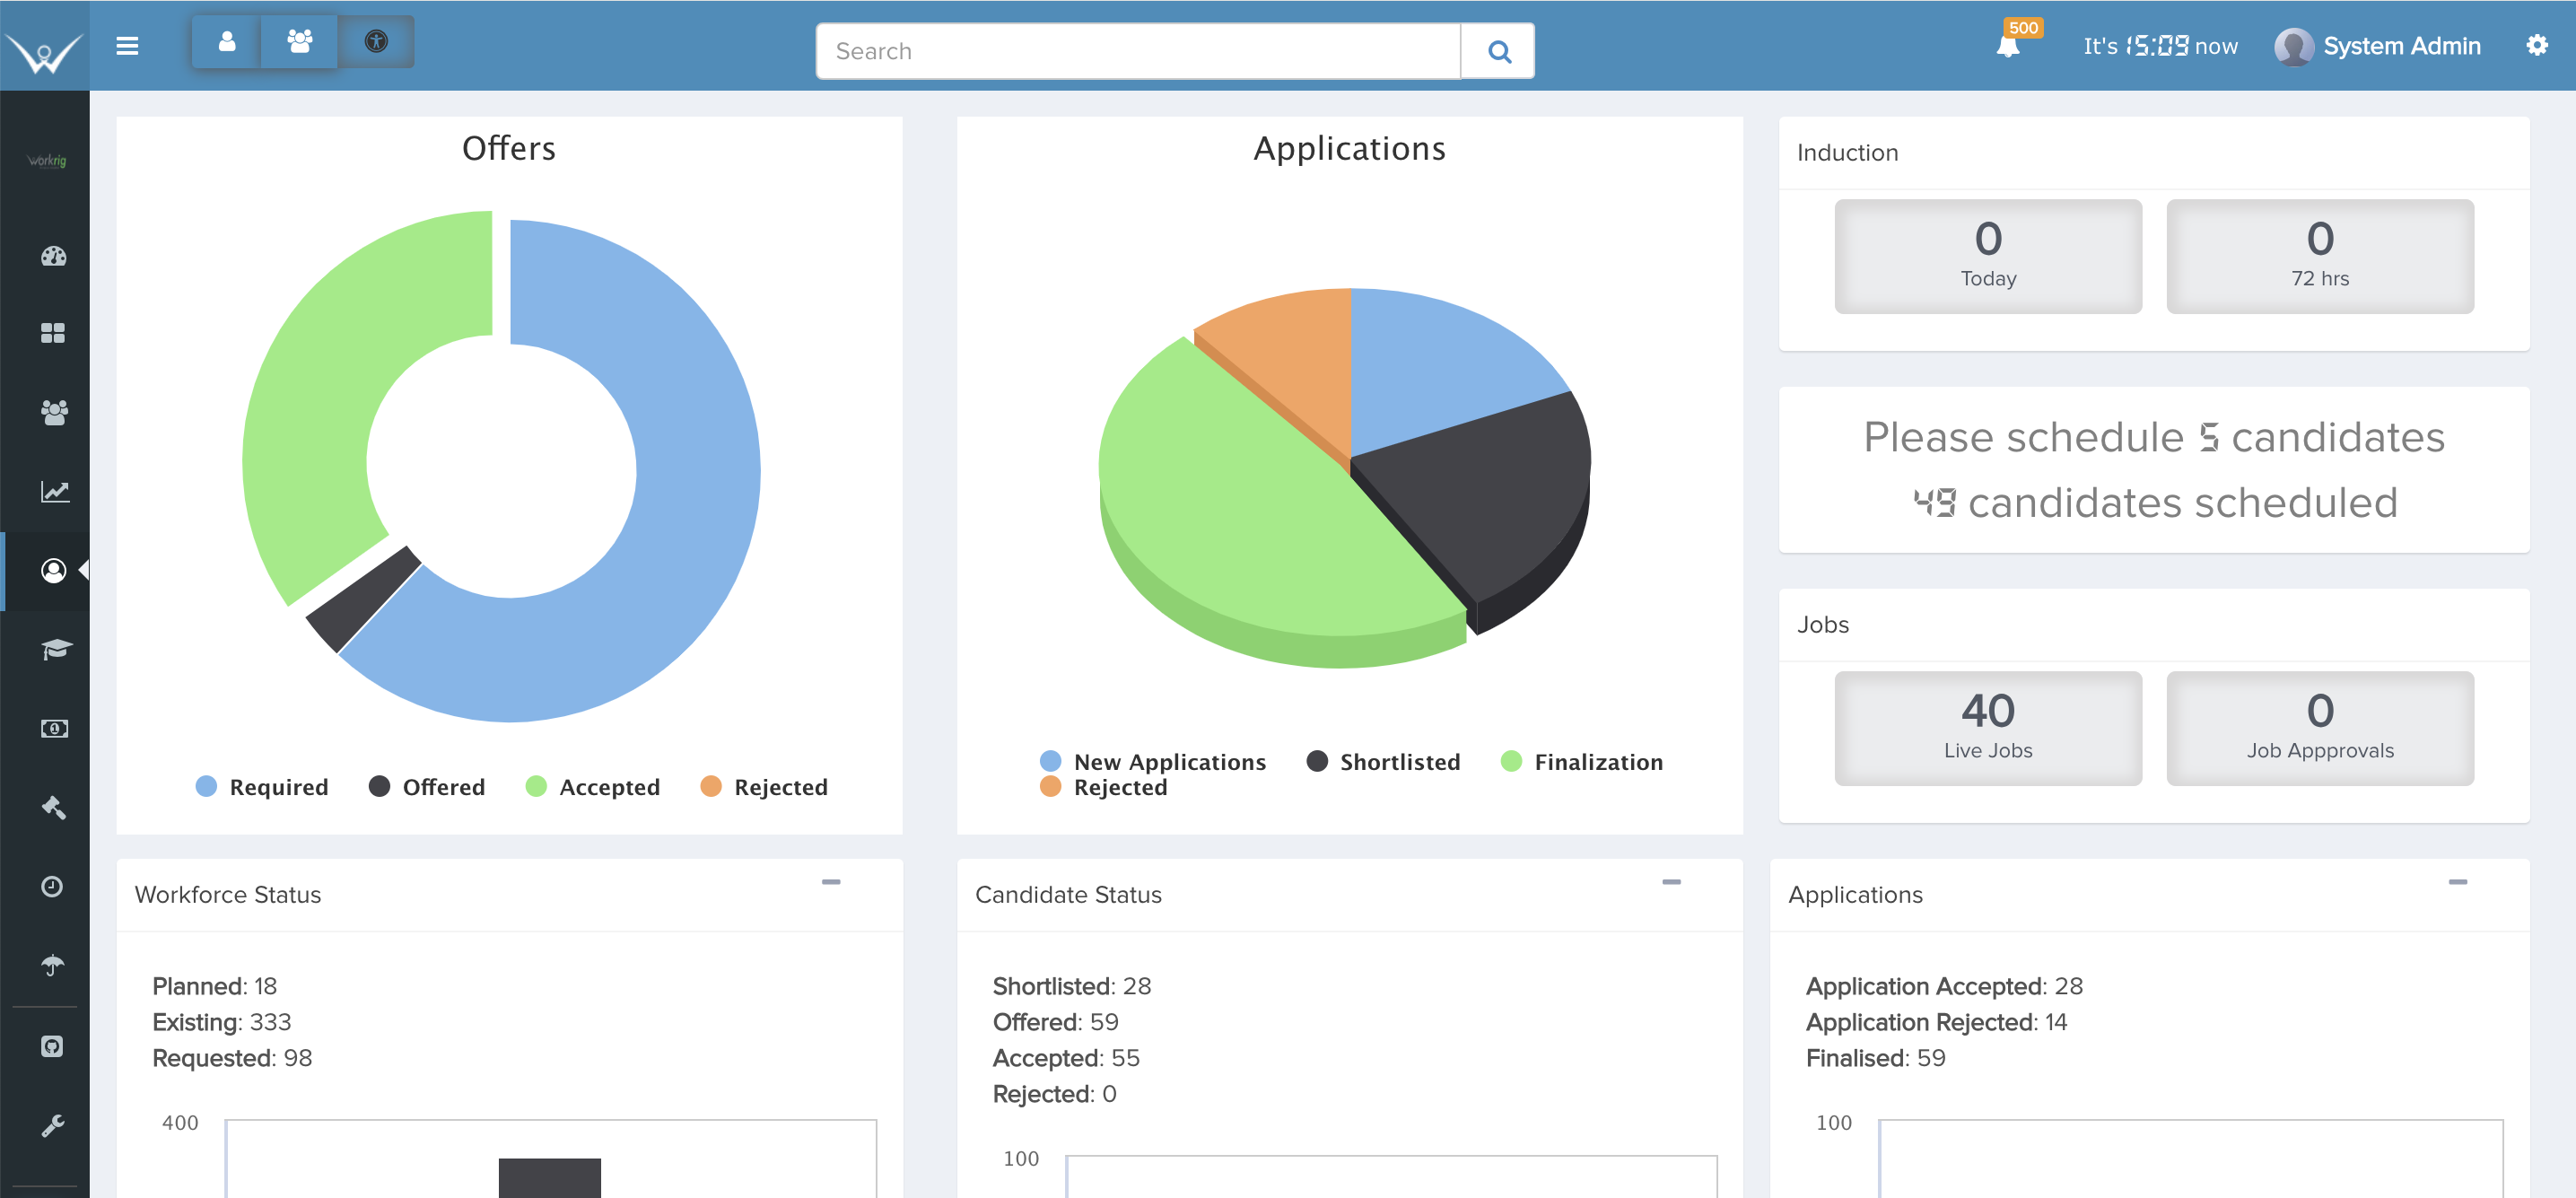Toggle the accessibility mode icon in the top bar

point(376,41)
